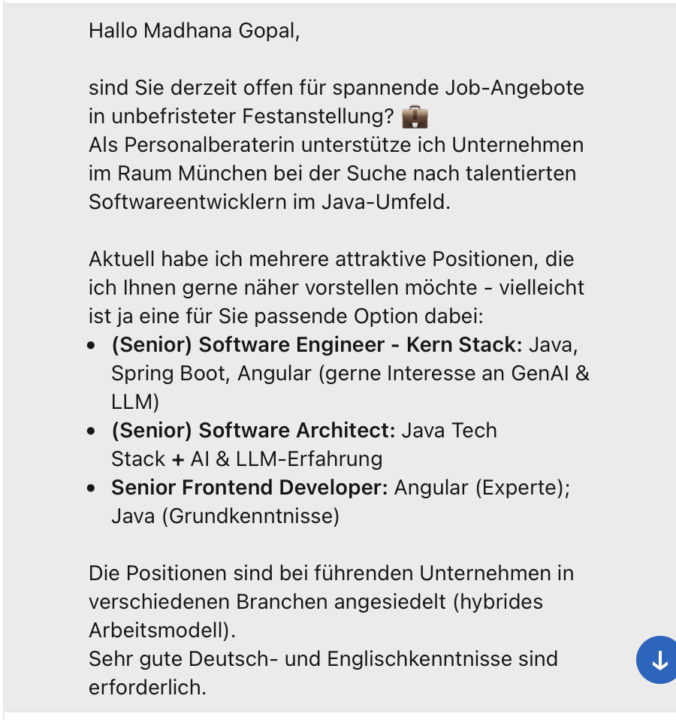Click the word 'Arbeitsmodell).'
The width and height of the screenshot is (676, 720).
click(x=162, y=630)
